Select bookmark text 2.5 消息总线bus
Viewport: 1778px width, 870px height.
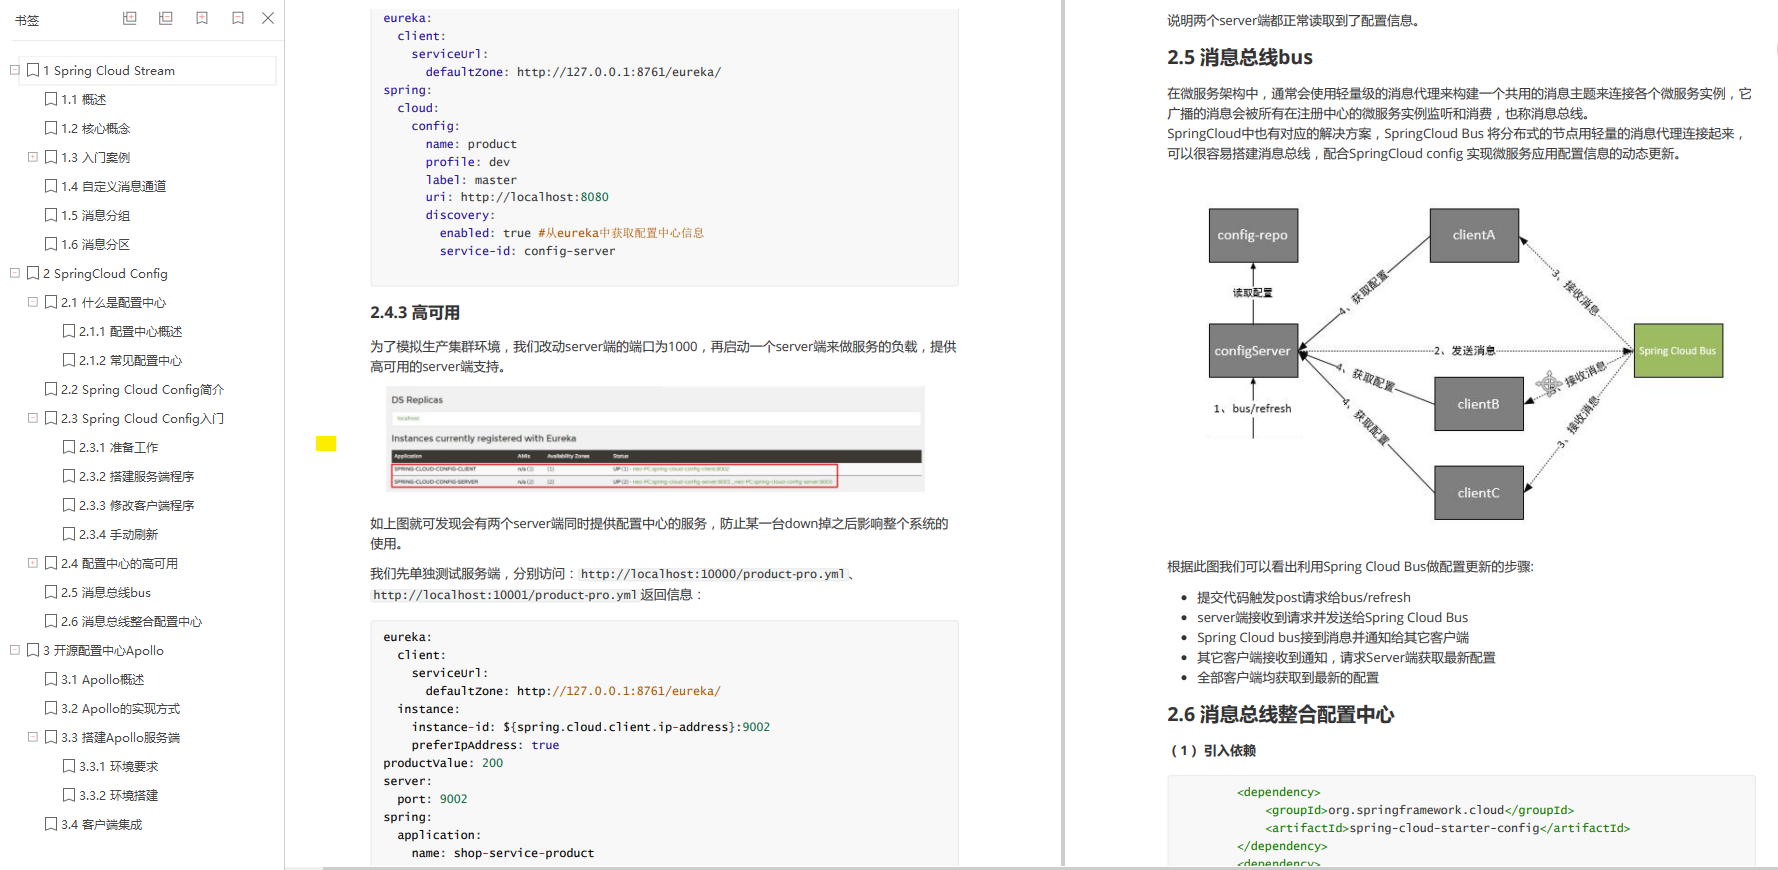(106, 592)
